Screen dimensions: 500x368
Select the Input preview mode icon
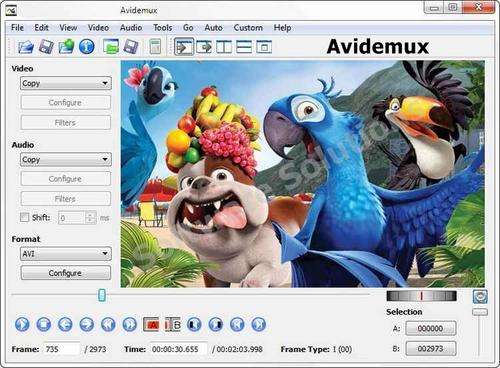pos(184,47)
